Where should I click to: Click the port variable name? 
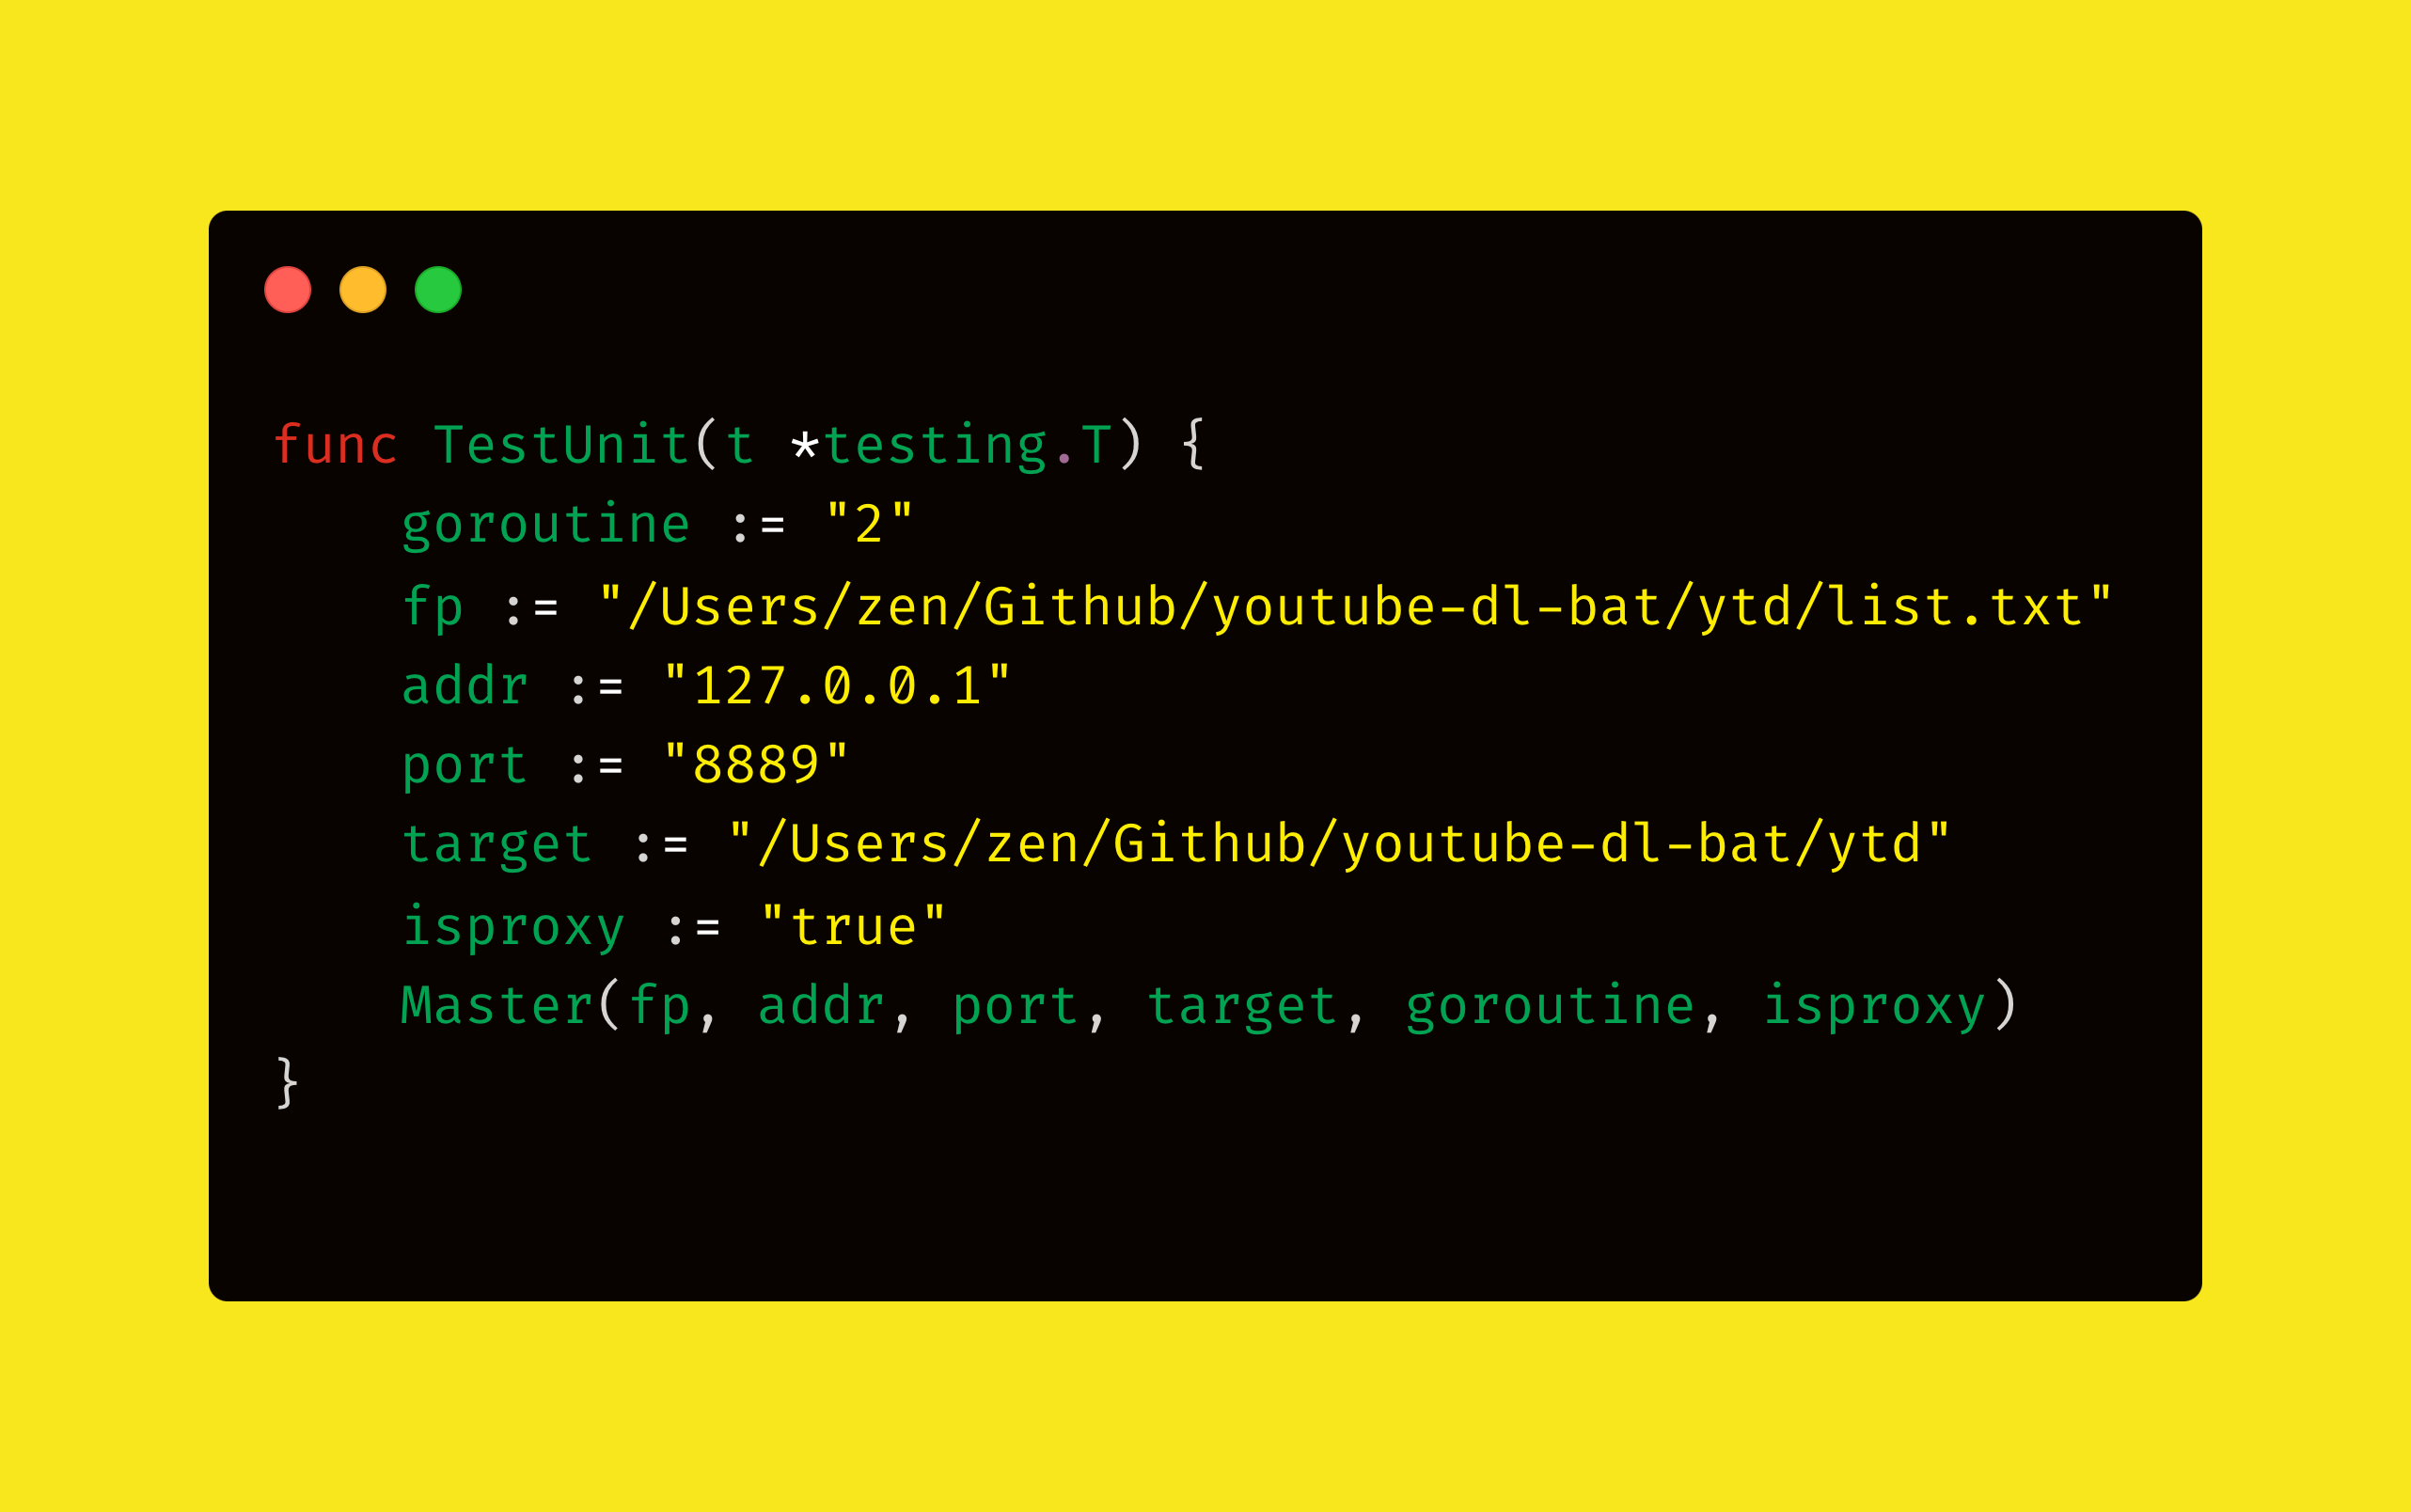pyautogui.click(x=464, y=767)
